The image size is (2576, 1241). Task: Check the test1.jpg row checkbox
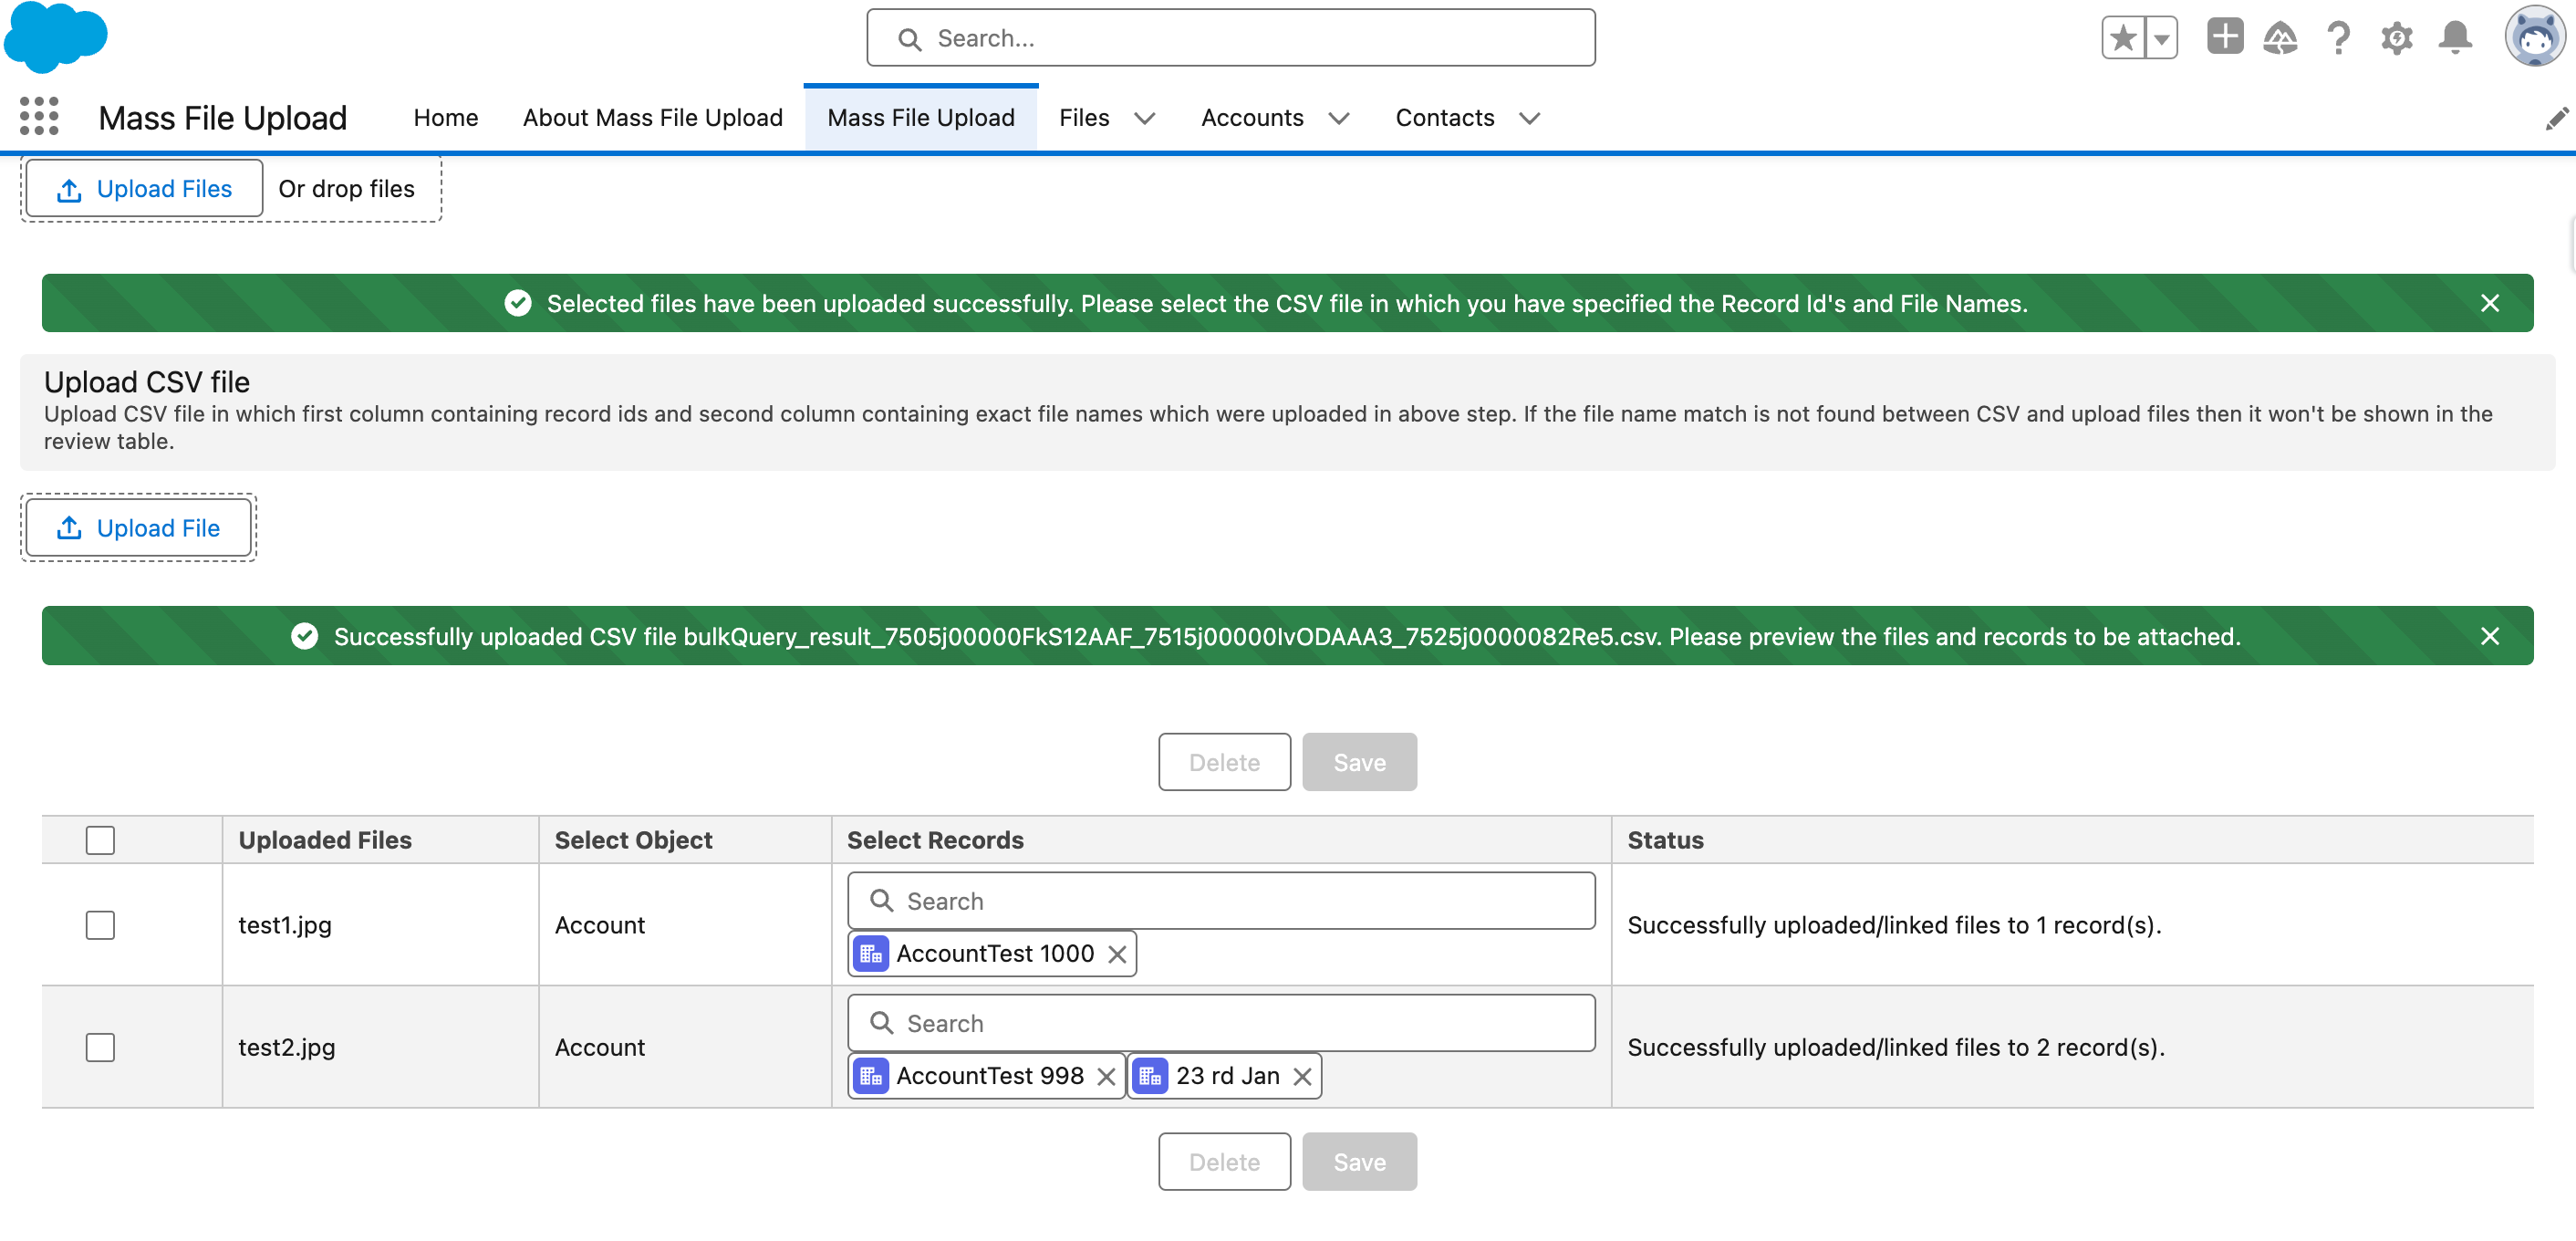tap(100, 925)
